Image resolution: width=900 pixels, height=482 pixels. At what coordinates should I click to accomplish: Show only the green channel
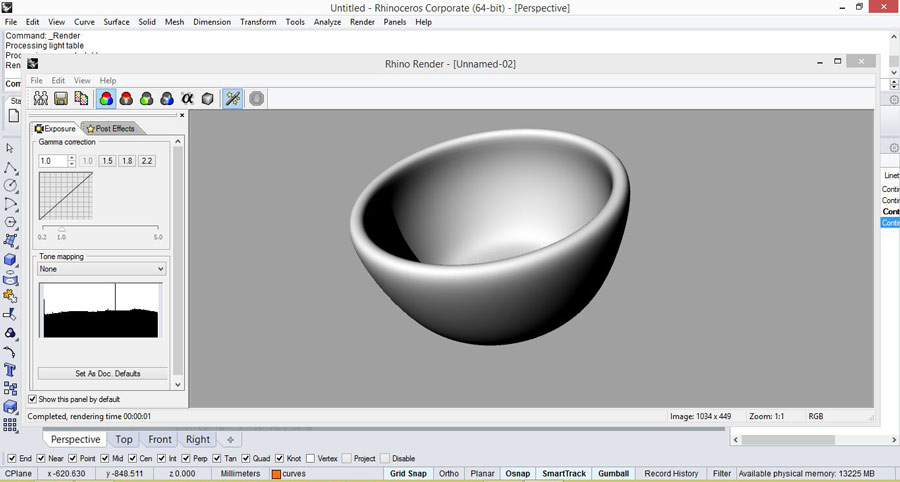click(x=146, y=98)
